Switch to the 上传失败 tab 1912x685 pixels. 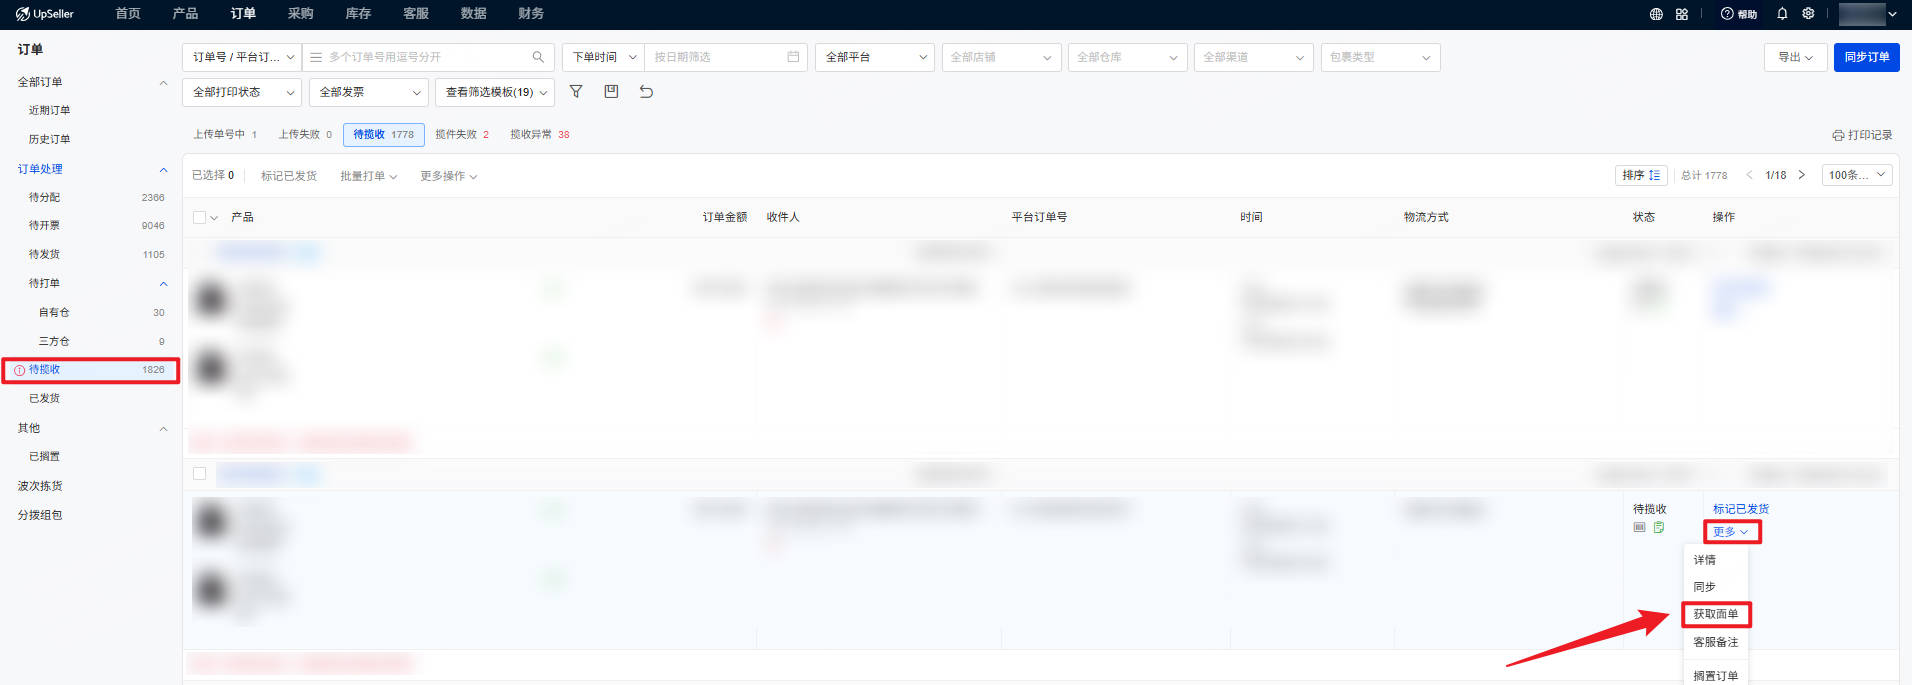coord(305,134)
